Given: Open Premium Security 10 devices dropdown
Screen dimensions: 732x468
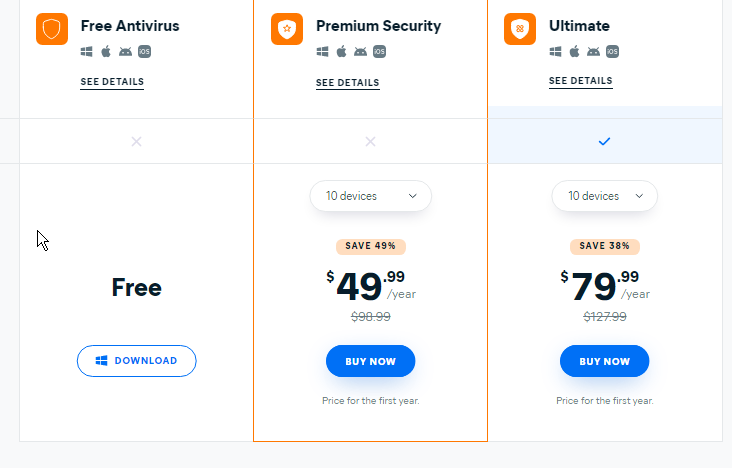Looking at the screenshot, I should pos(371,196).
